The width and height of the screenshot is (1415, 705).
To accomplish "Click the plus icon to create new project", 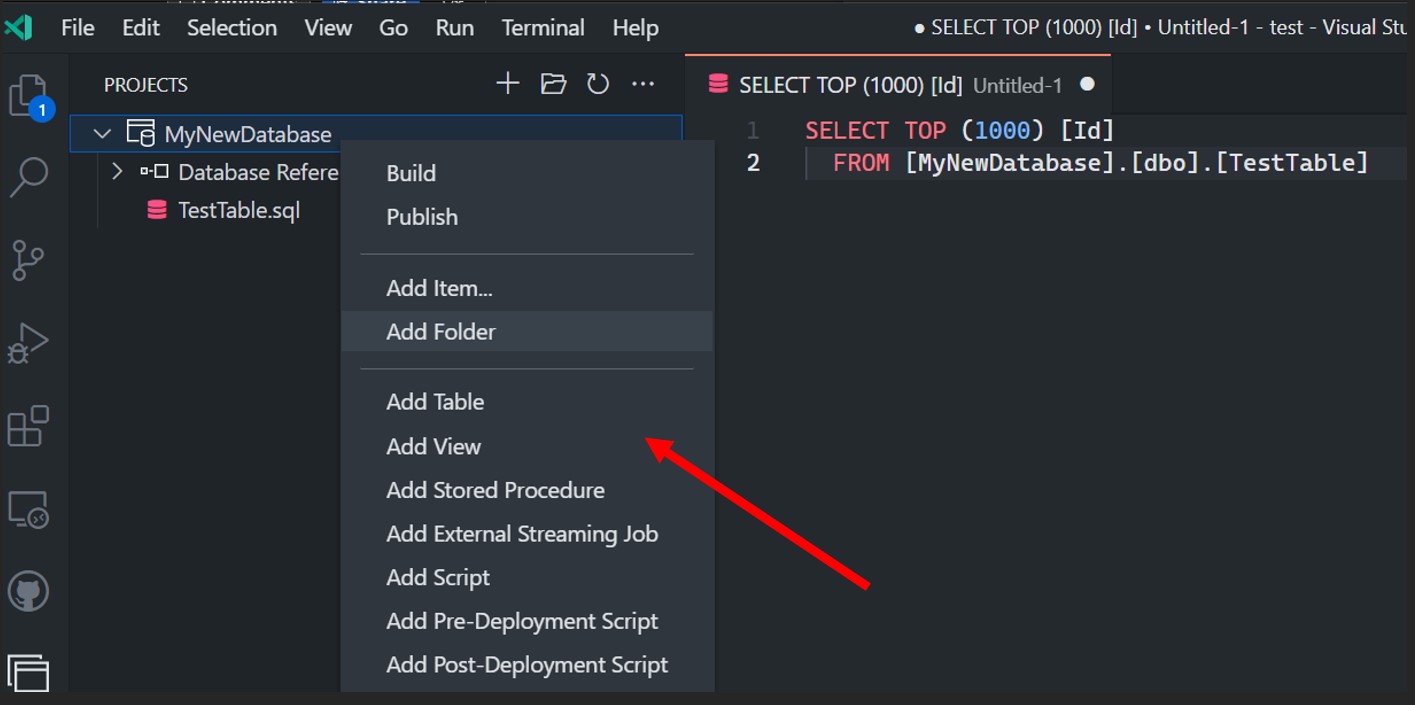I will pyautogui.click(x=508, y=84).
